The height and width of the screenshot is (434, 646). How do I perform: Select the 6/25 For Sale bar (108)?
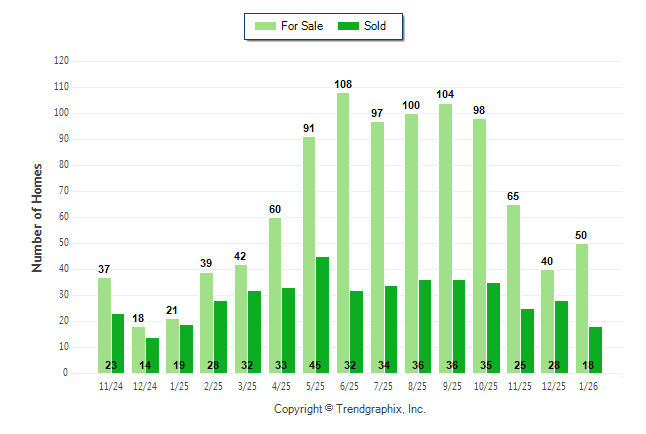pyautogui.click(x=343, y=233)
